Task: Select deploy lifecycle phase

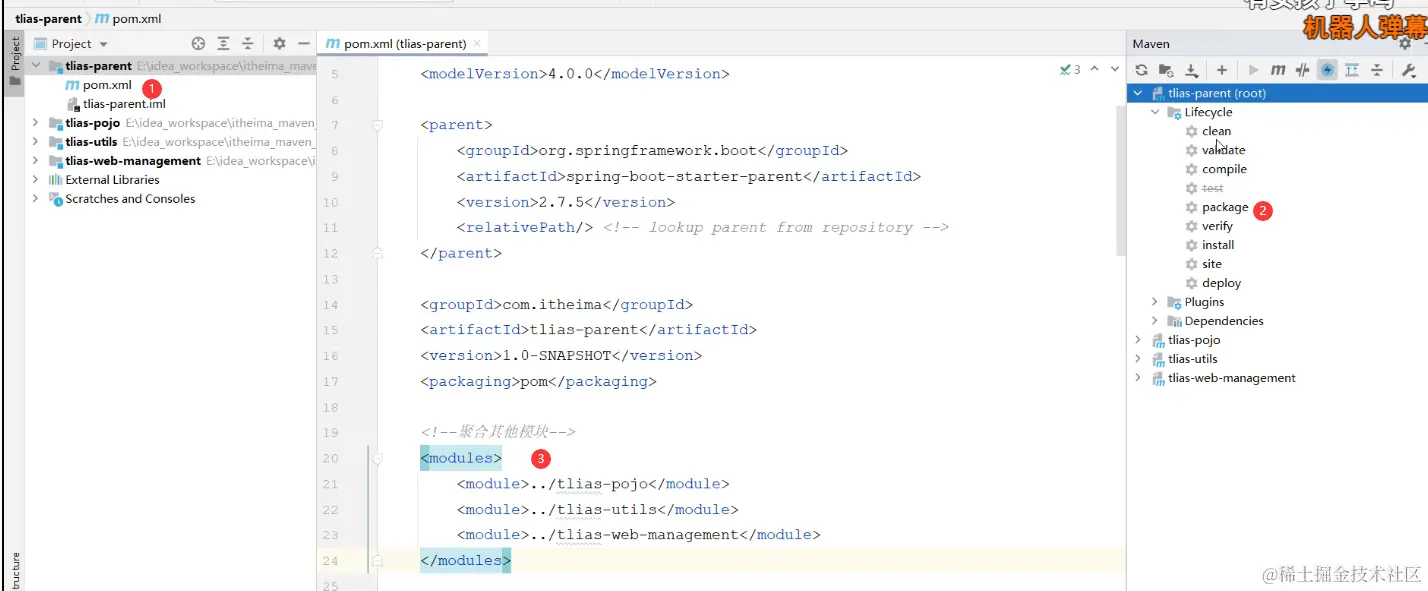Action: point(1221,283)
